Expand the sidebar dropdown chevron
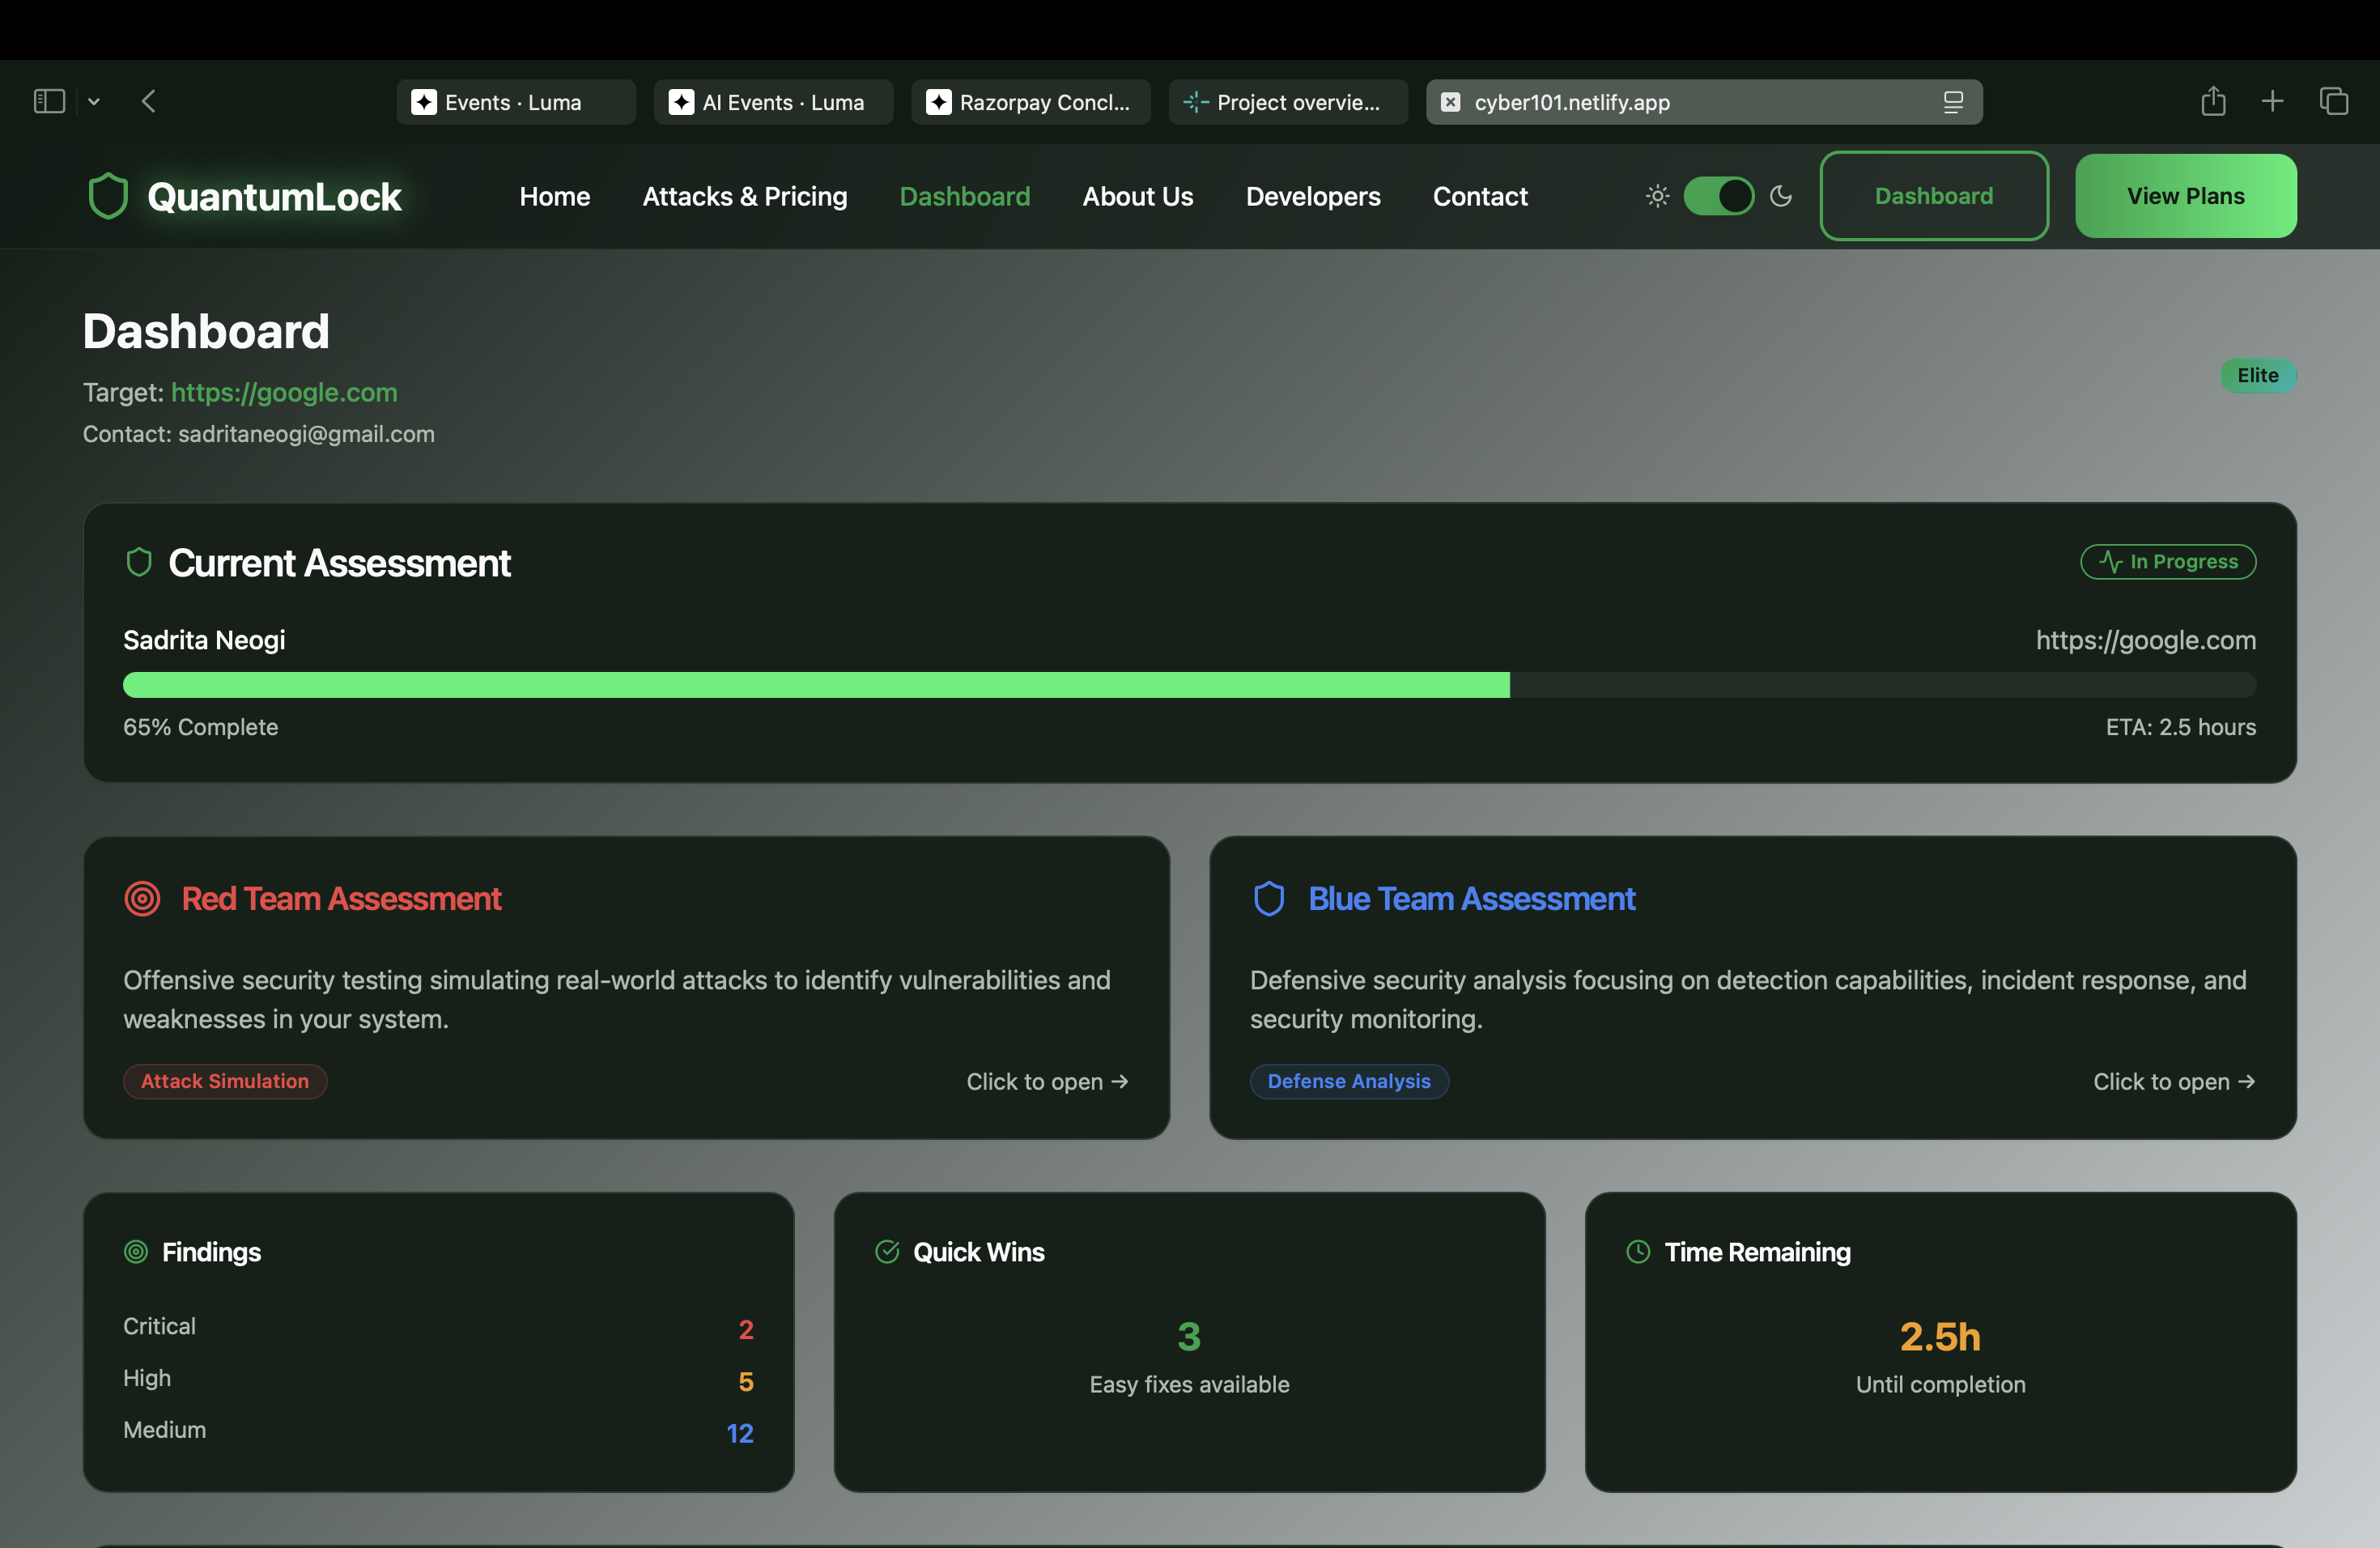Viewport: 2380px width, 1548px height. click(x=94, y=102)
